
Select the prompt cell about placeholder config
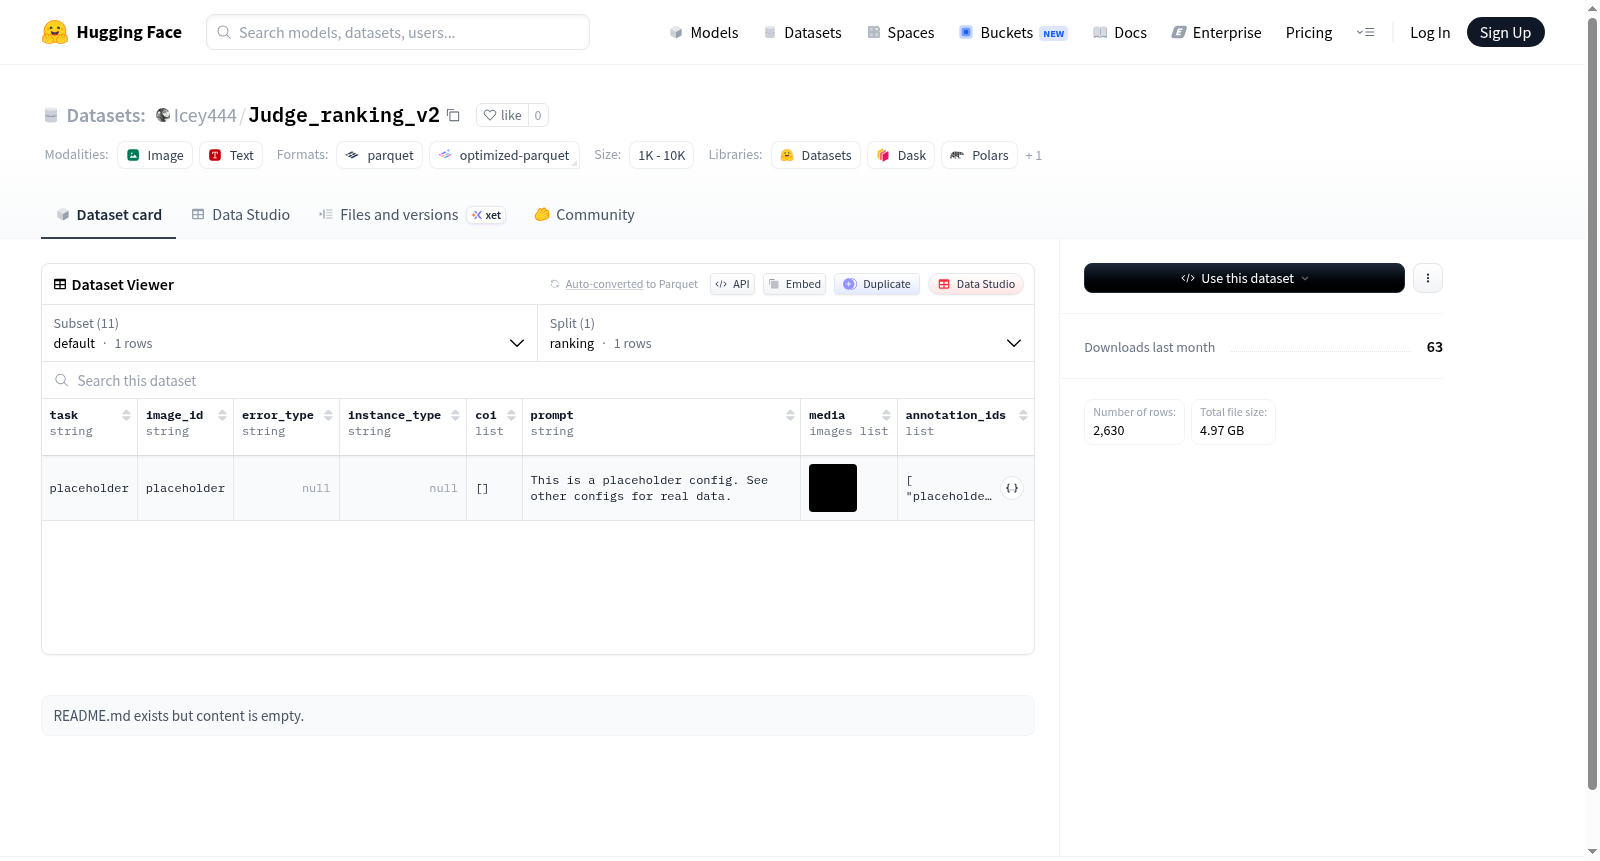pyautogui.click(x=661, y=488)
